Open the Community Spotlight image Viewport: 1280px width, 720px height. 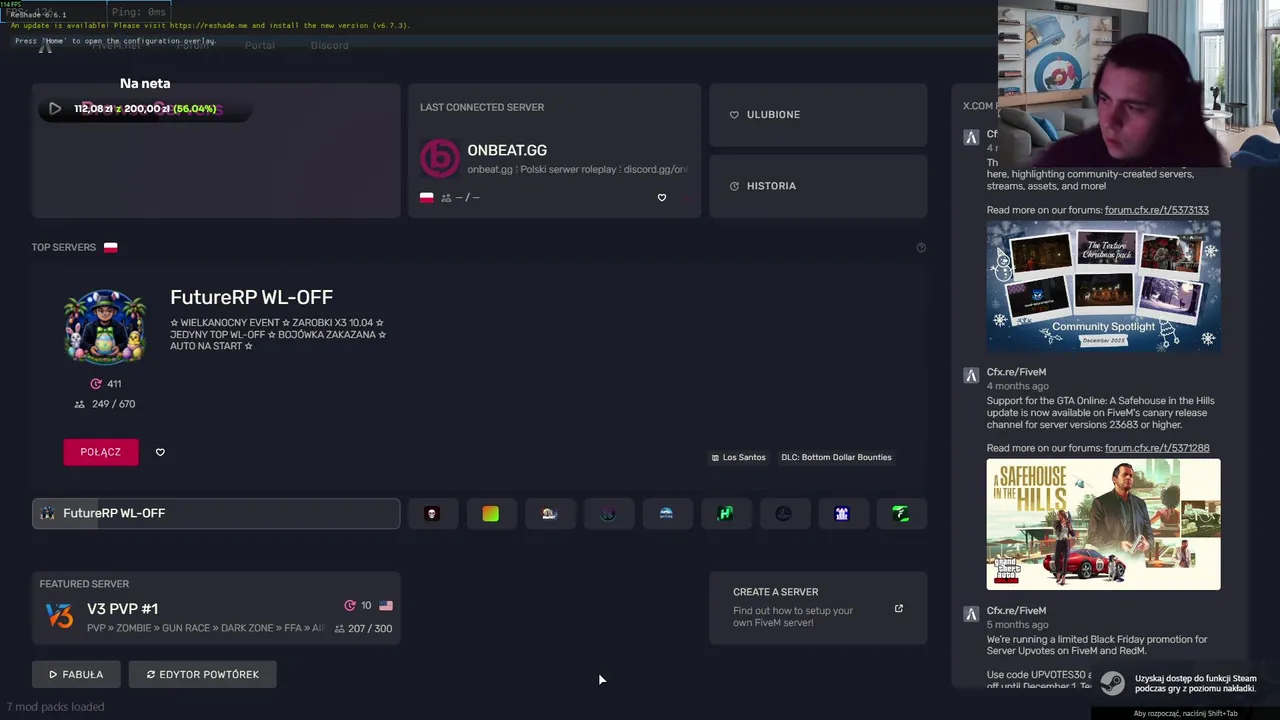tap(1104, 286)
